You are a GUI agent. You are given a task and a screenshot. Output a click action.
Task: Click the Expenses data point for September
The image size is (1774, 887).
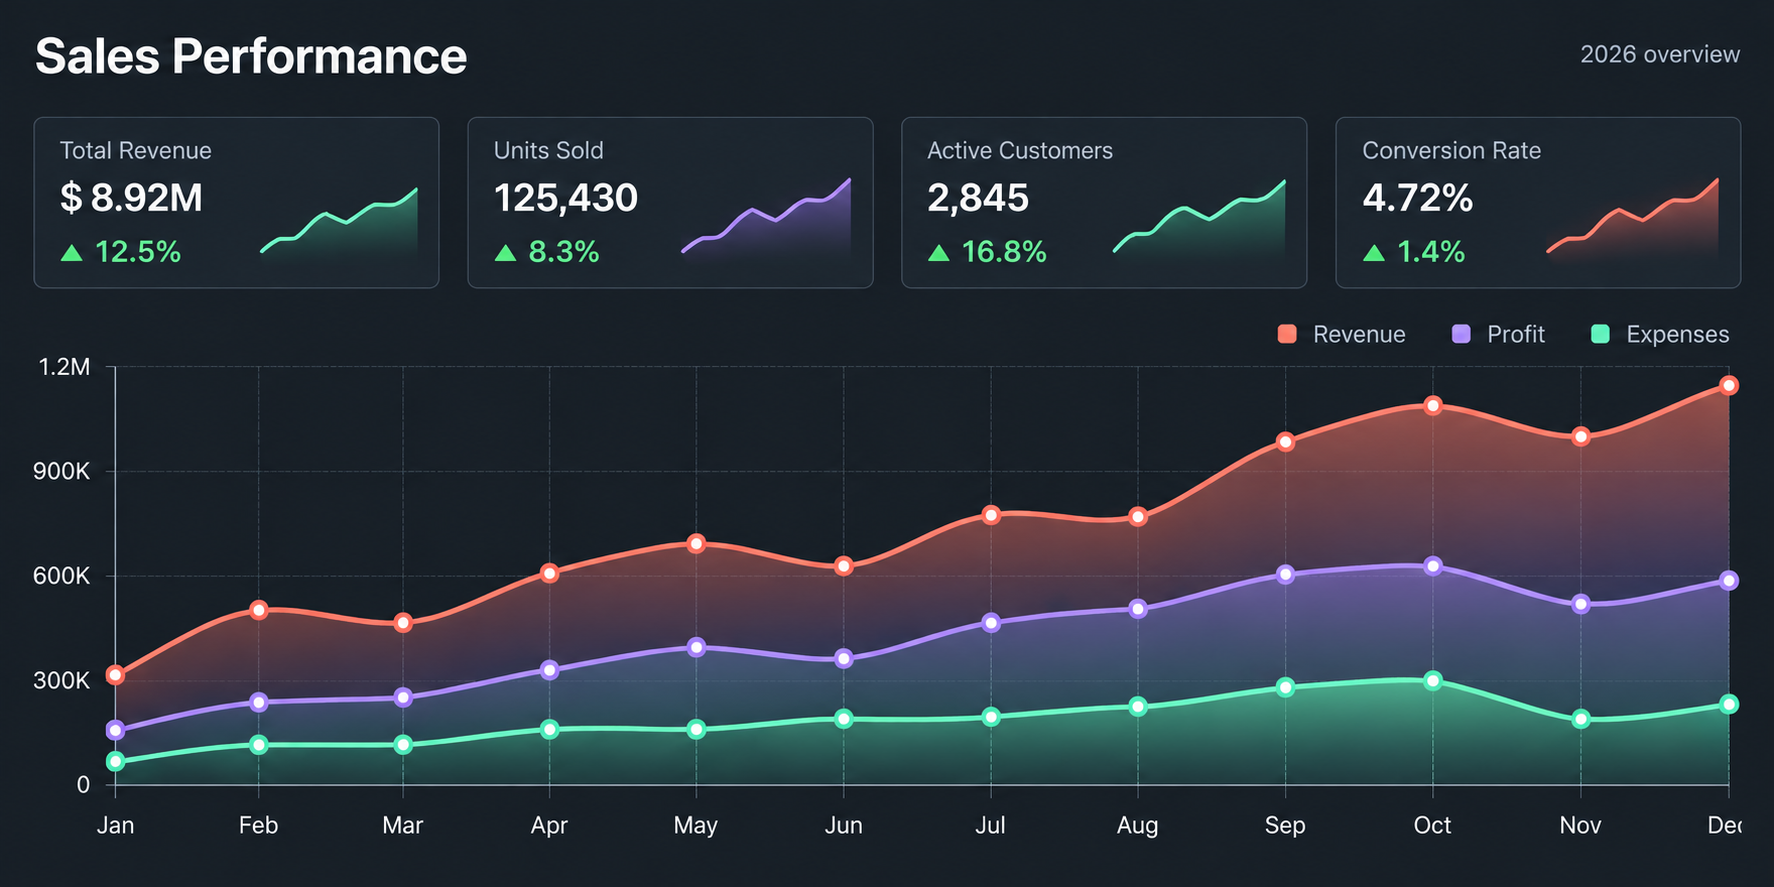(x=1286, y=687)
